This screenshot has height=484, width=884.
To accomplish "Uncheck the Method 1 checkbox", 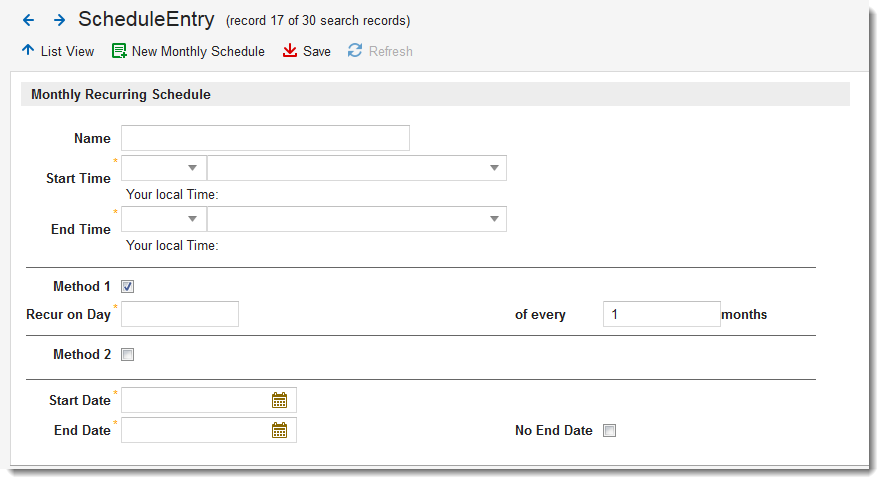I will click(x=127, y=287).
